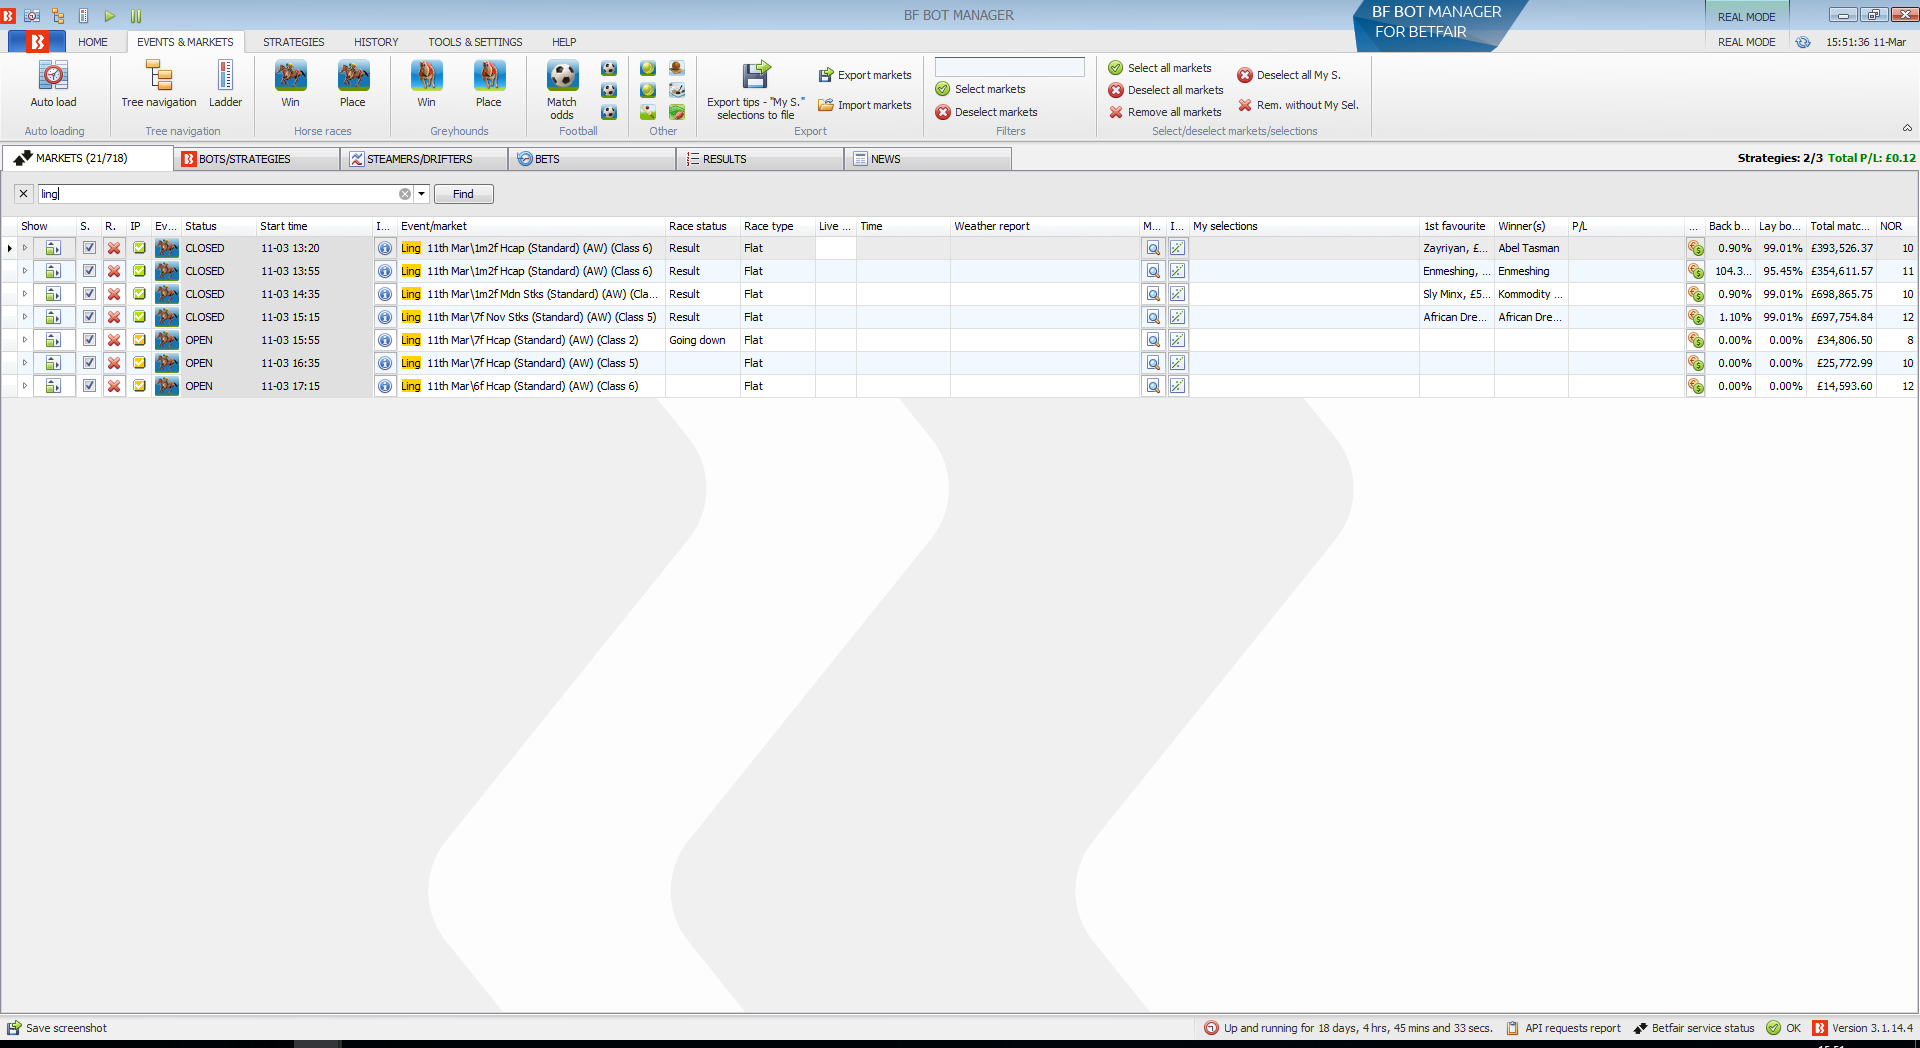Click the Auto load icon
Viewport: 1920px width, 1048px height.
point(53,84)
